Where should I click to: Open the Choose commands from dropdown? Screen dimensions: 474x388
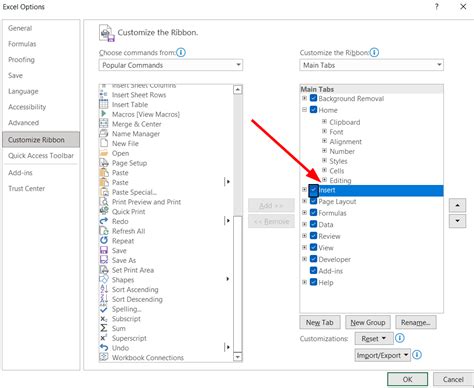[171, 65]
